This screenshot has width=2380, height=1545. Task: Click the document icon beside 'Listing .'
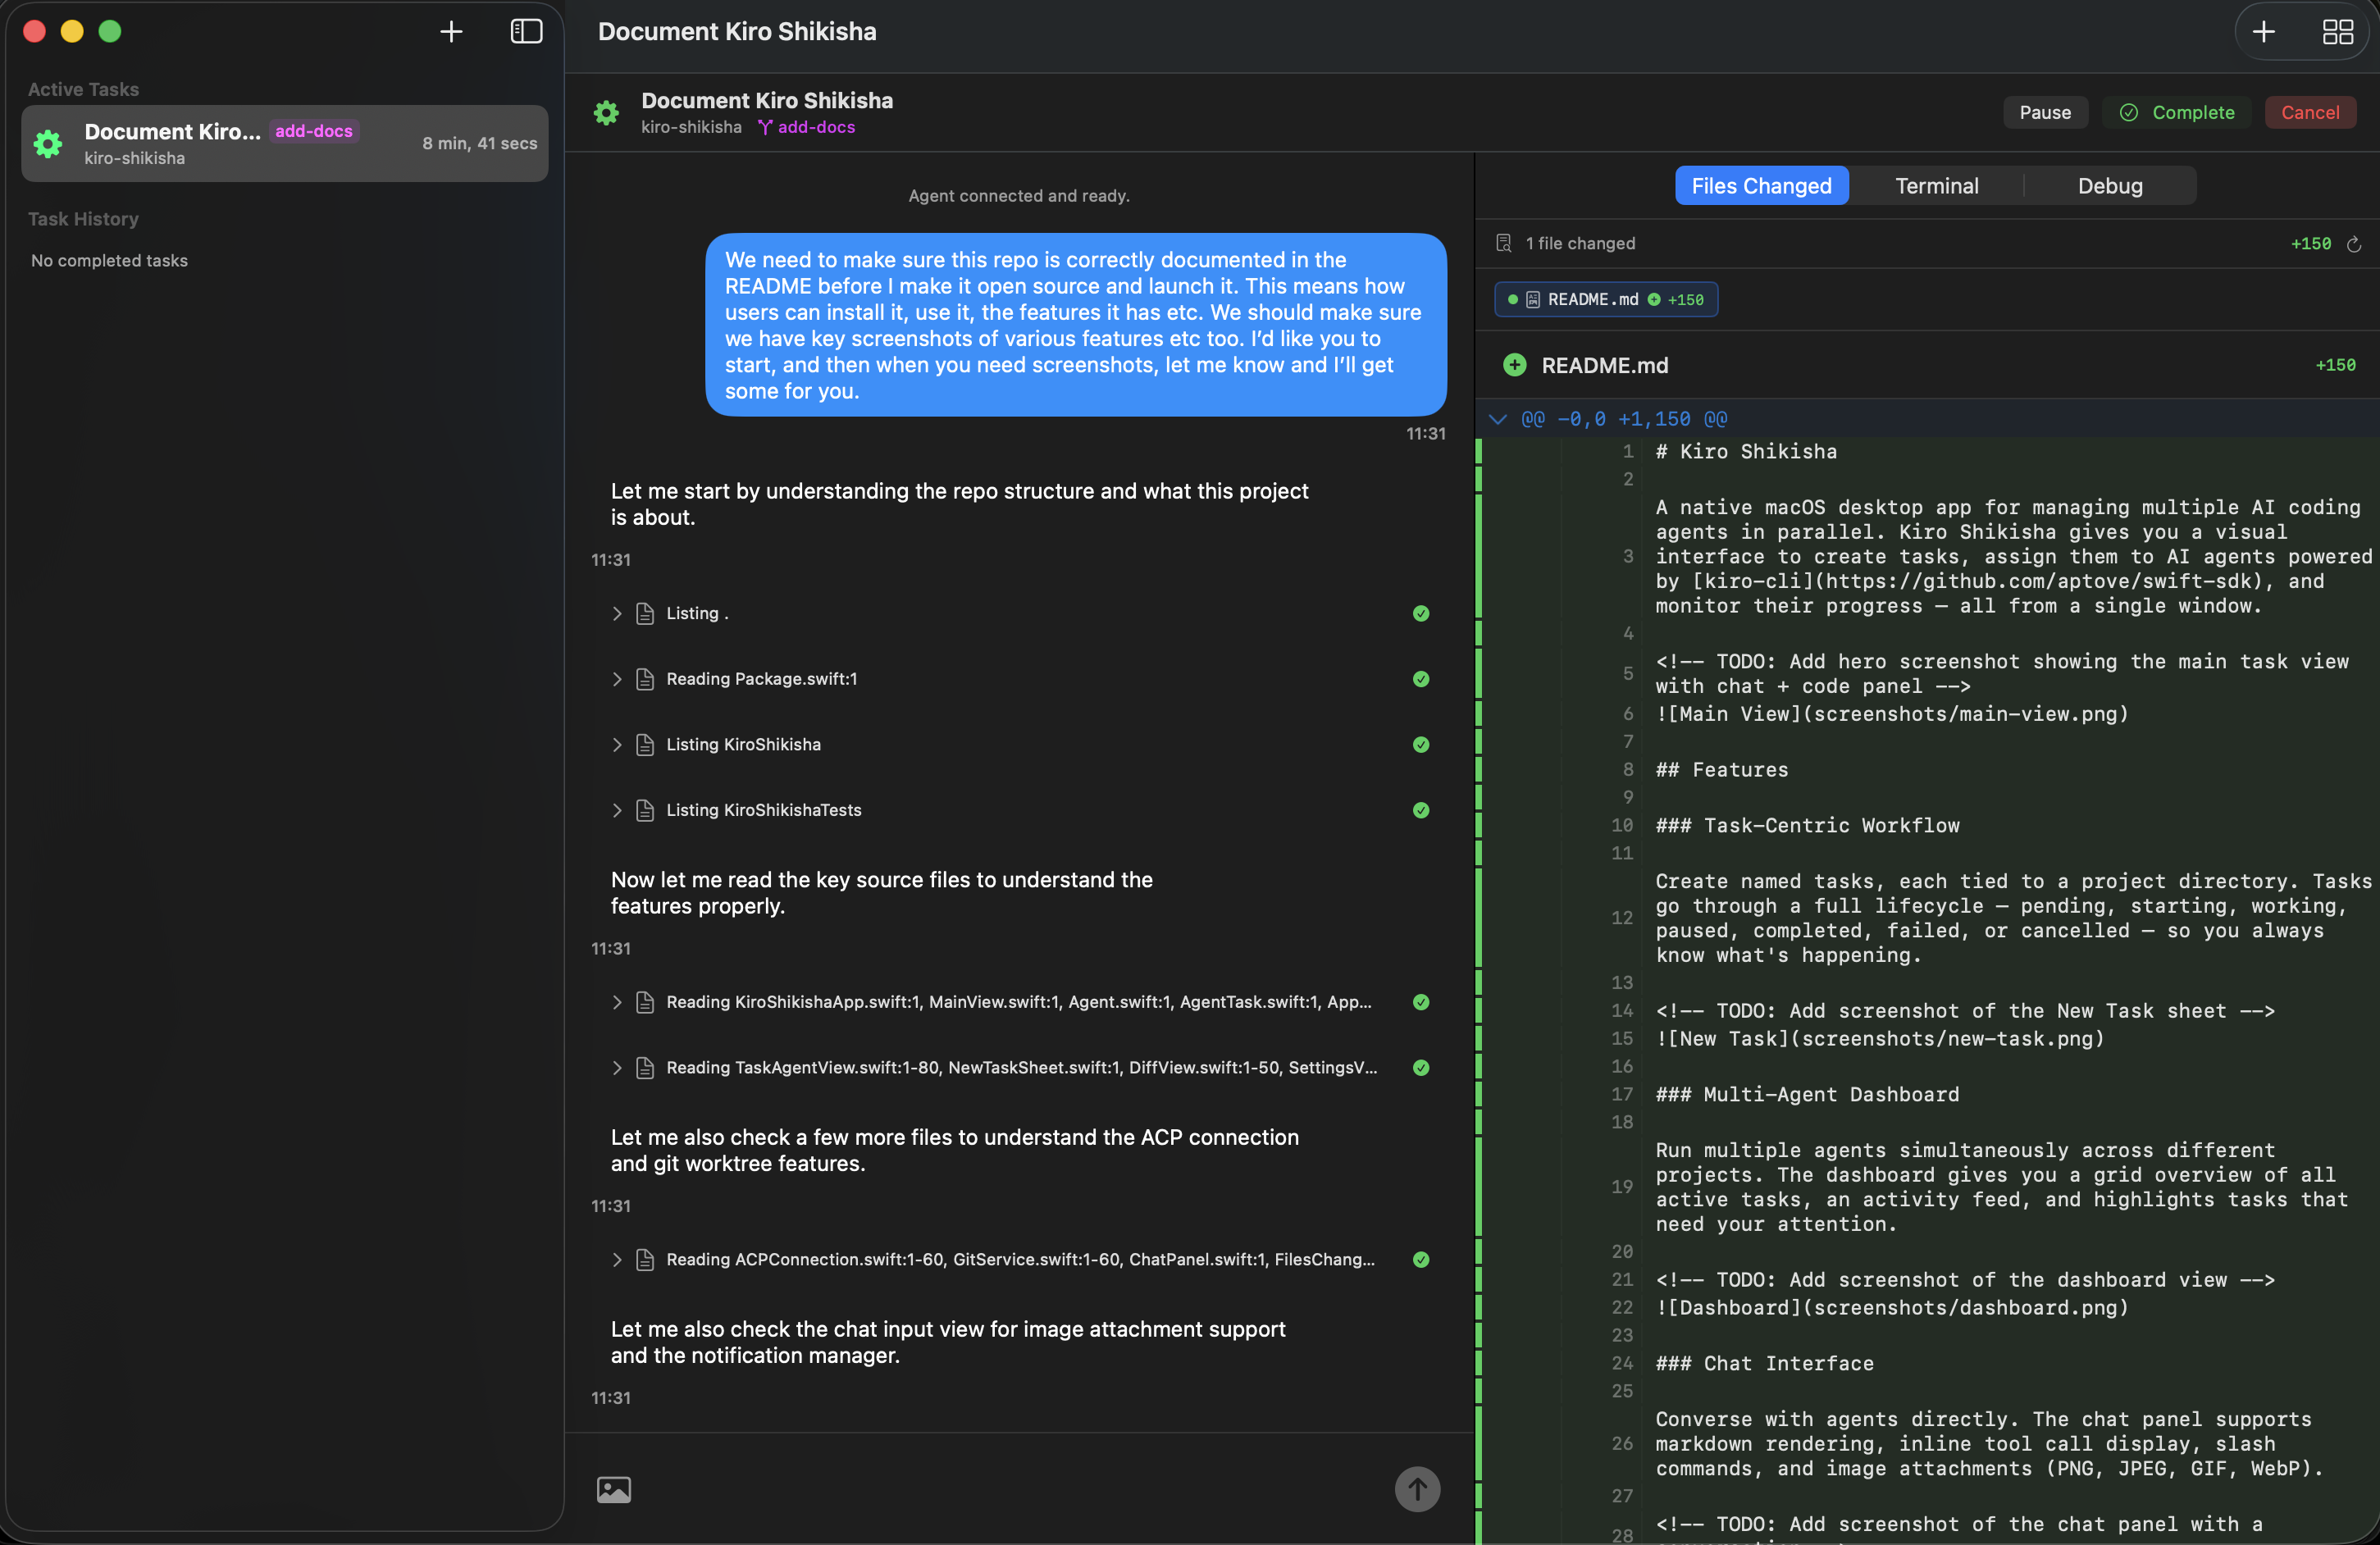pos(645,614)
